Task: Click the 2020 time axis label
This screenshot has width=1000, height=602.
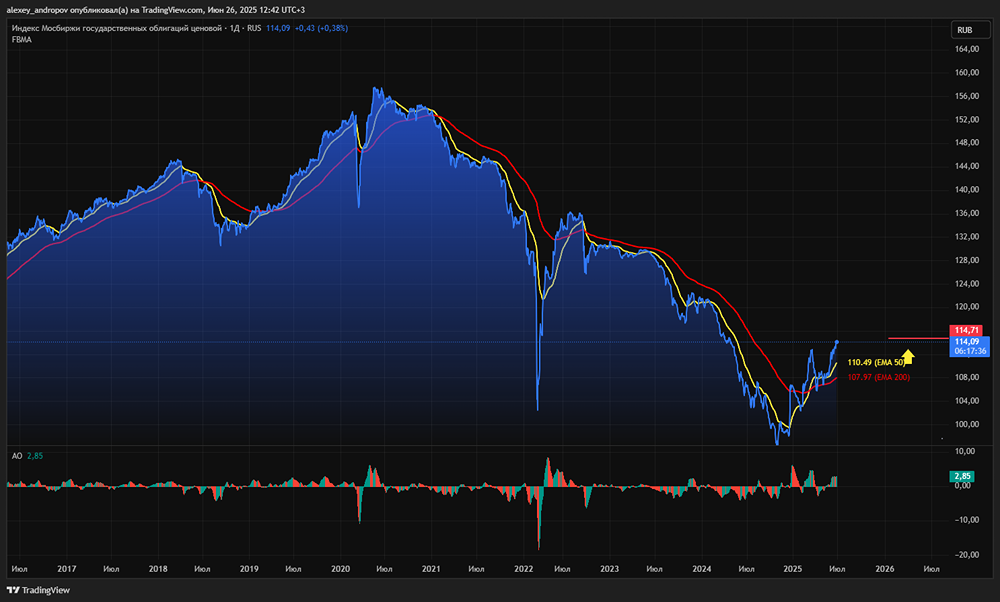Action: click(x=341, y=569)
